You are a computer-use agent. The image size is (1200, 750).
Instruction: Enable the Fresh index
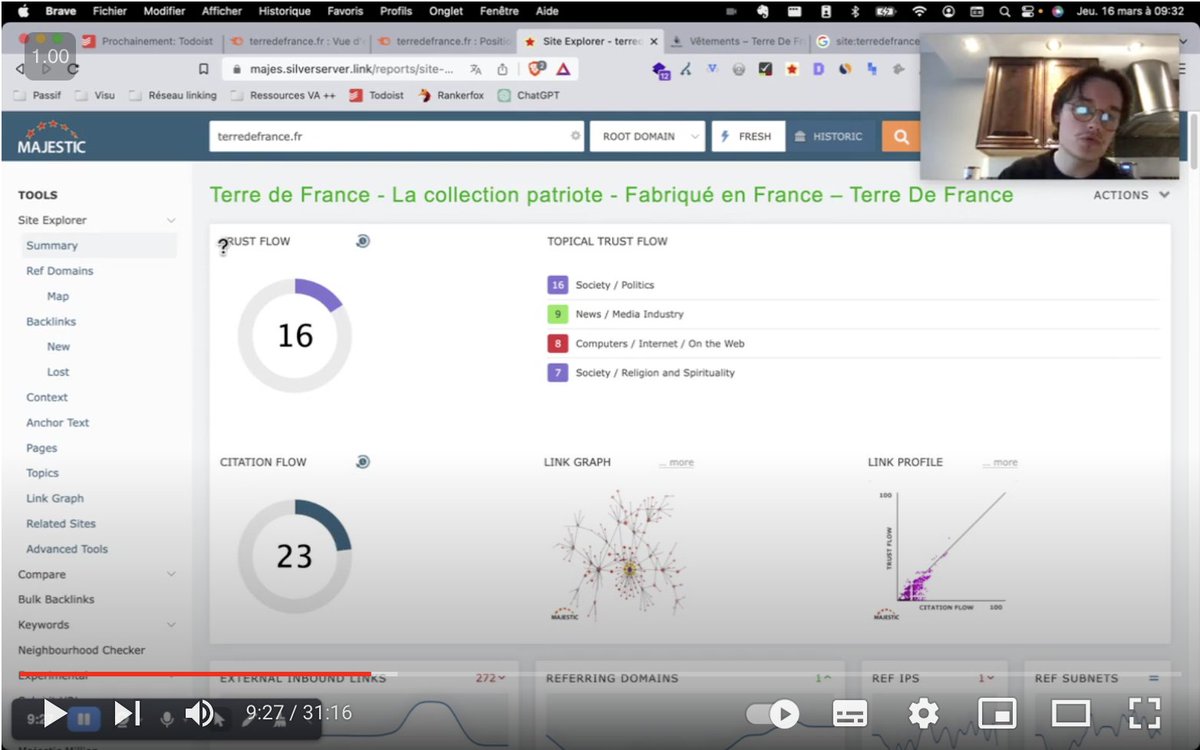click(x=748, y=136)
